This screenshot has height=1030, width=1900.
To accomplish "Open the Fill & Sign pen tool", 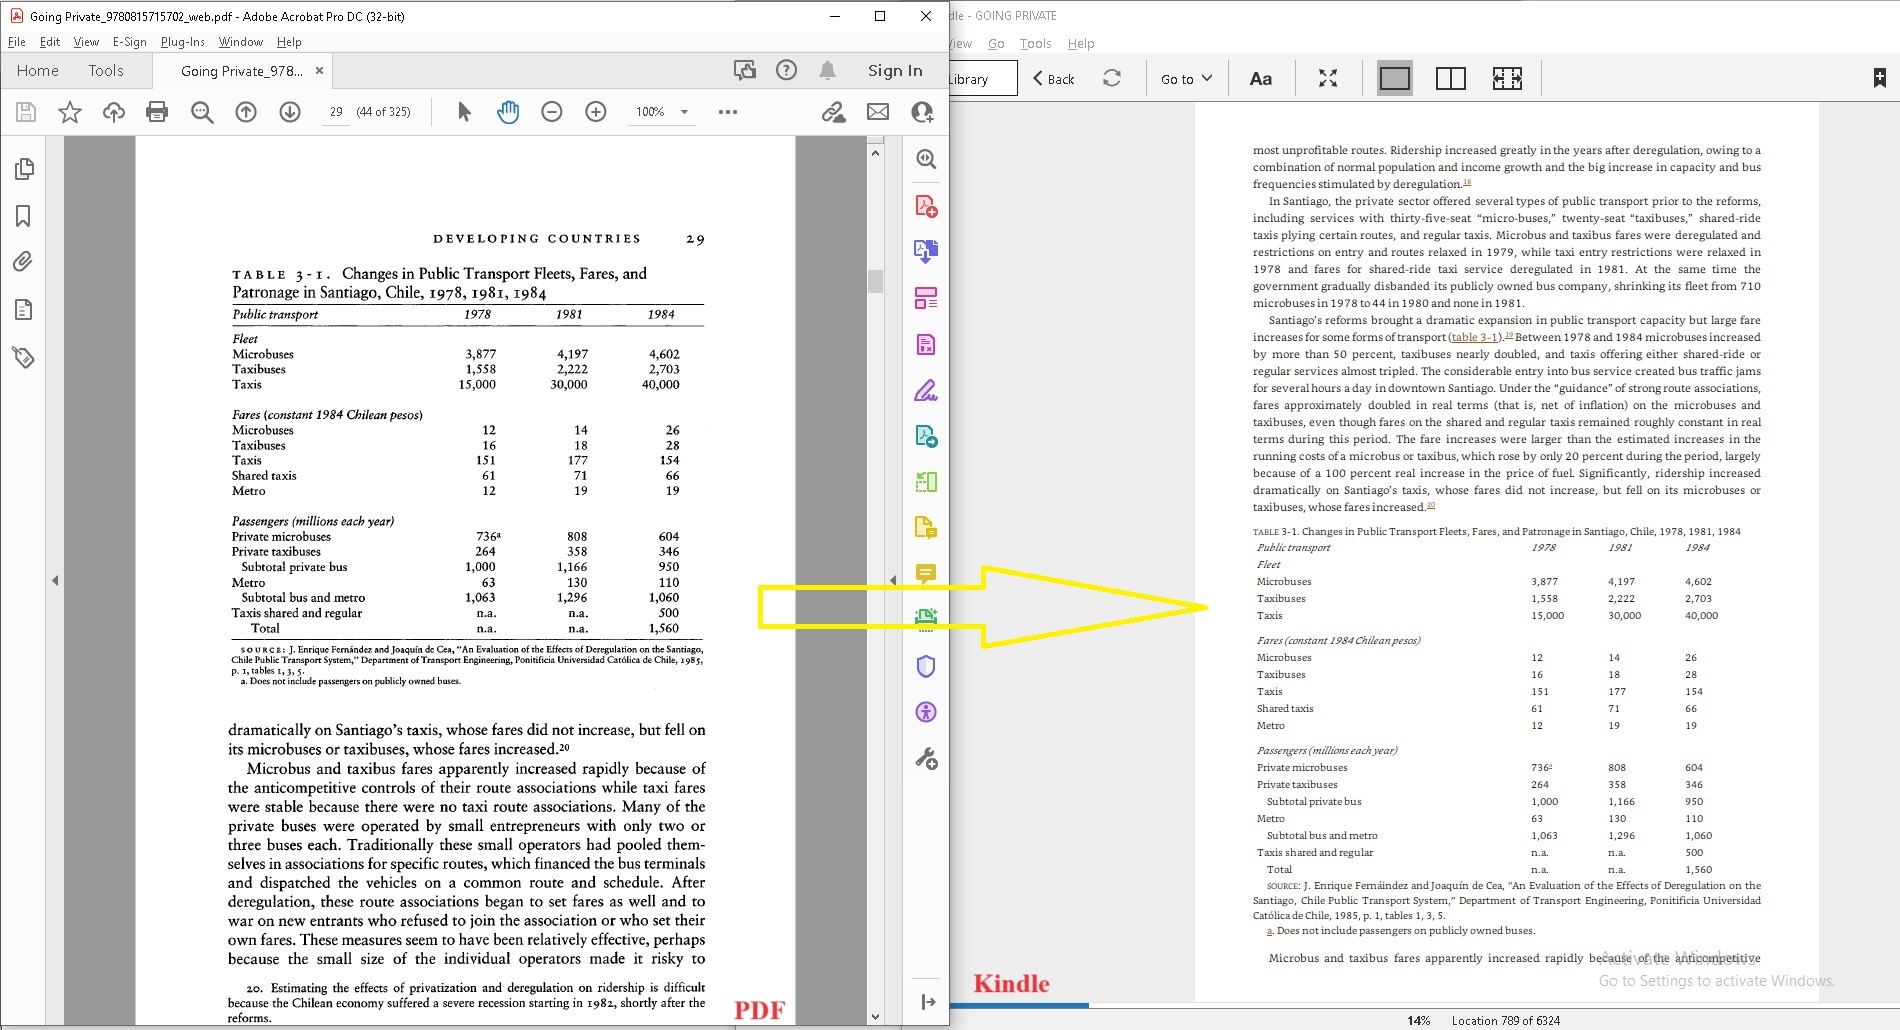I will [926, 390].
